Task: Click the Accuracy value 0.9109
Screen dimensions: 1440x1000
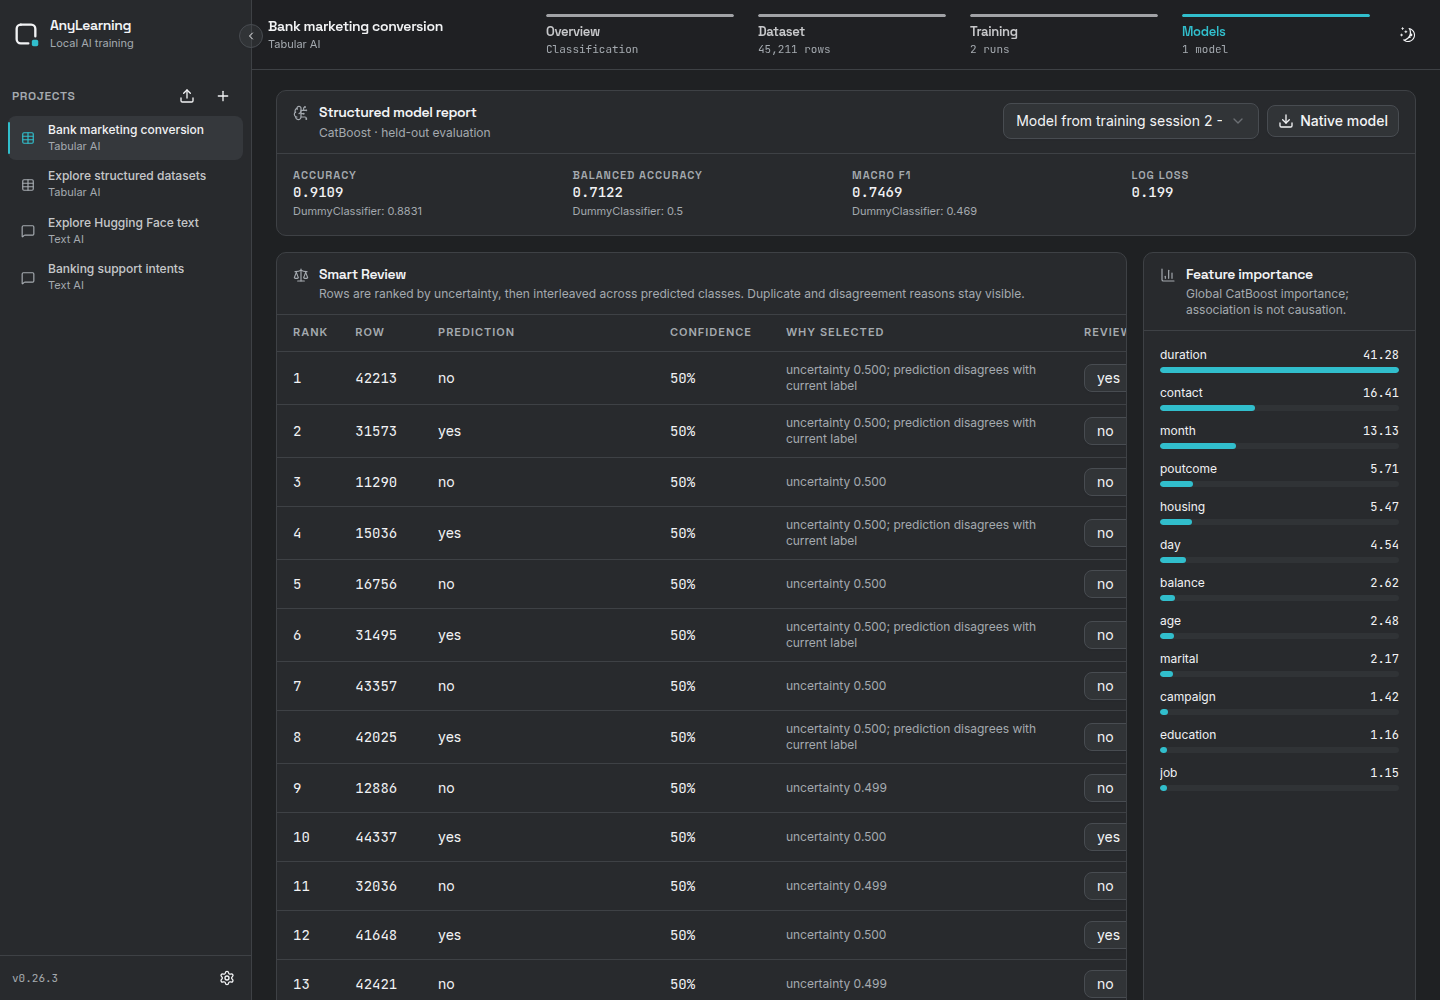Action: click(318, 192)
